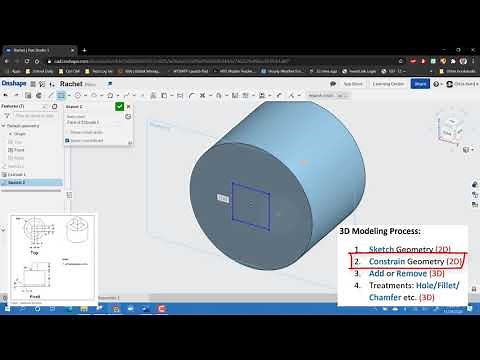Image resolution: width=480 pixels, height=360 pixels.
Task: Open the help menu icon
Action: (436, 84)
